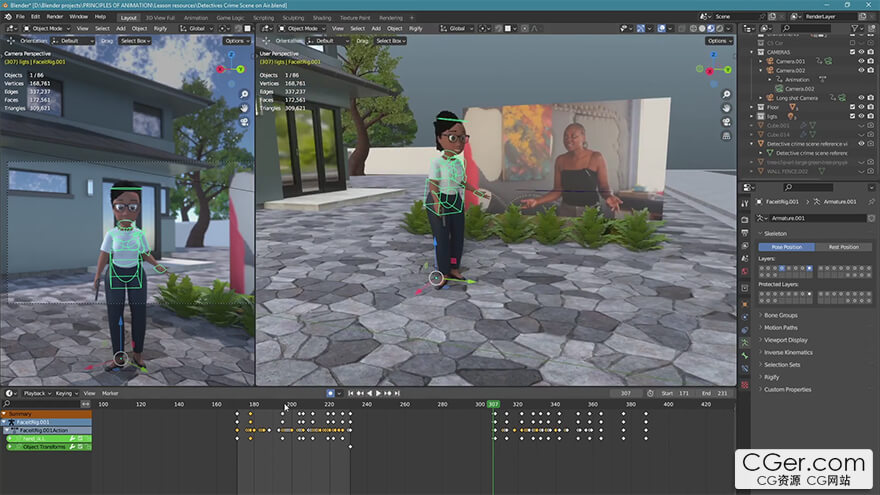The image size is (880, 495).
Task: Open the Render menu
Action: point(55,17)
